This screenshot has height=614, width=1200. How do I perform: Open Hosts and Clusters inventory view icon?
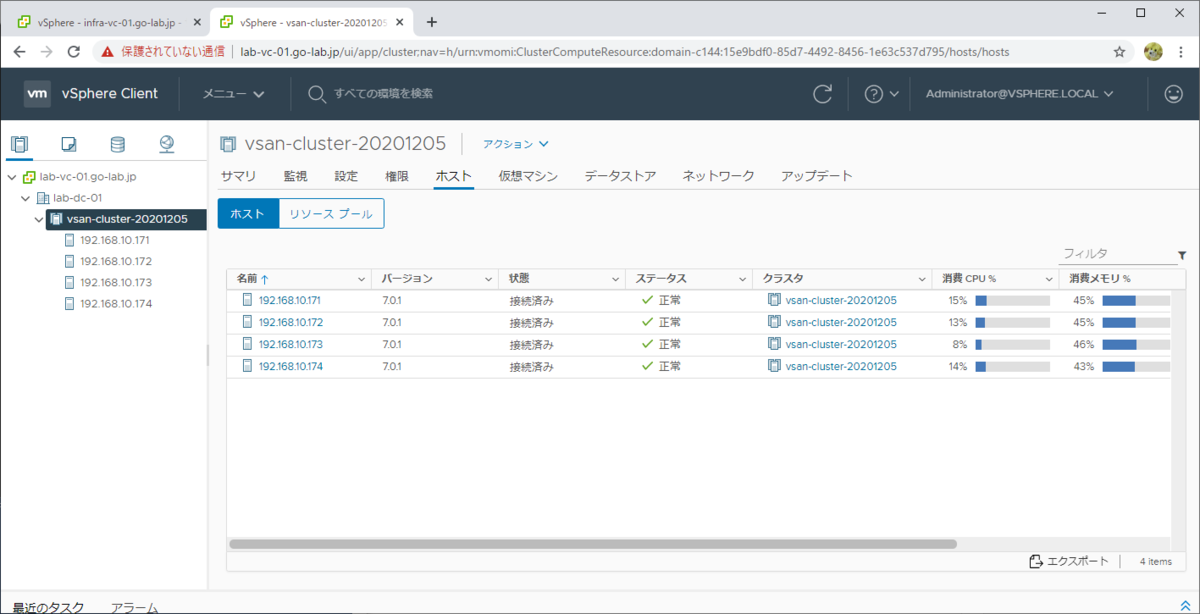(x=19, y=145)
